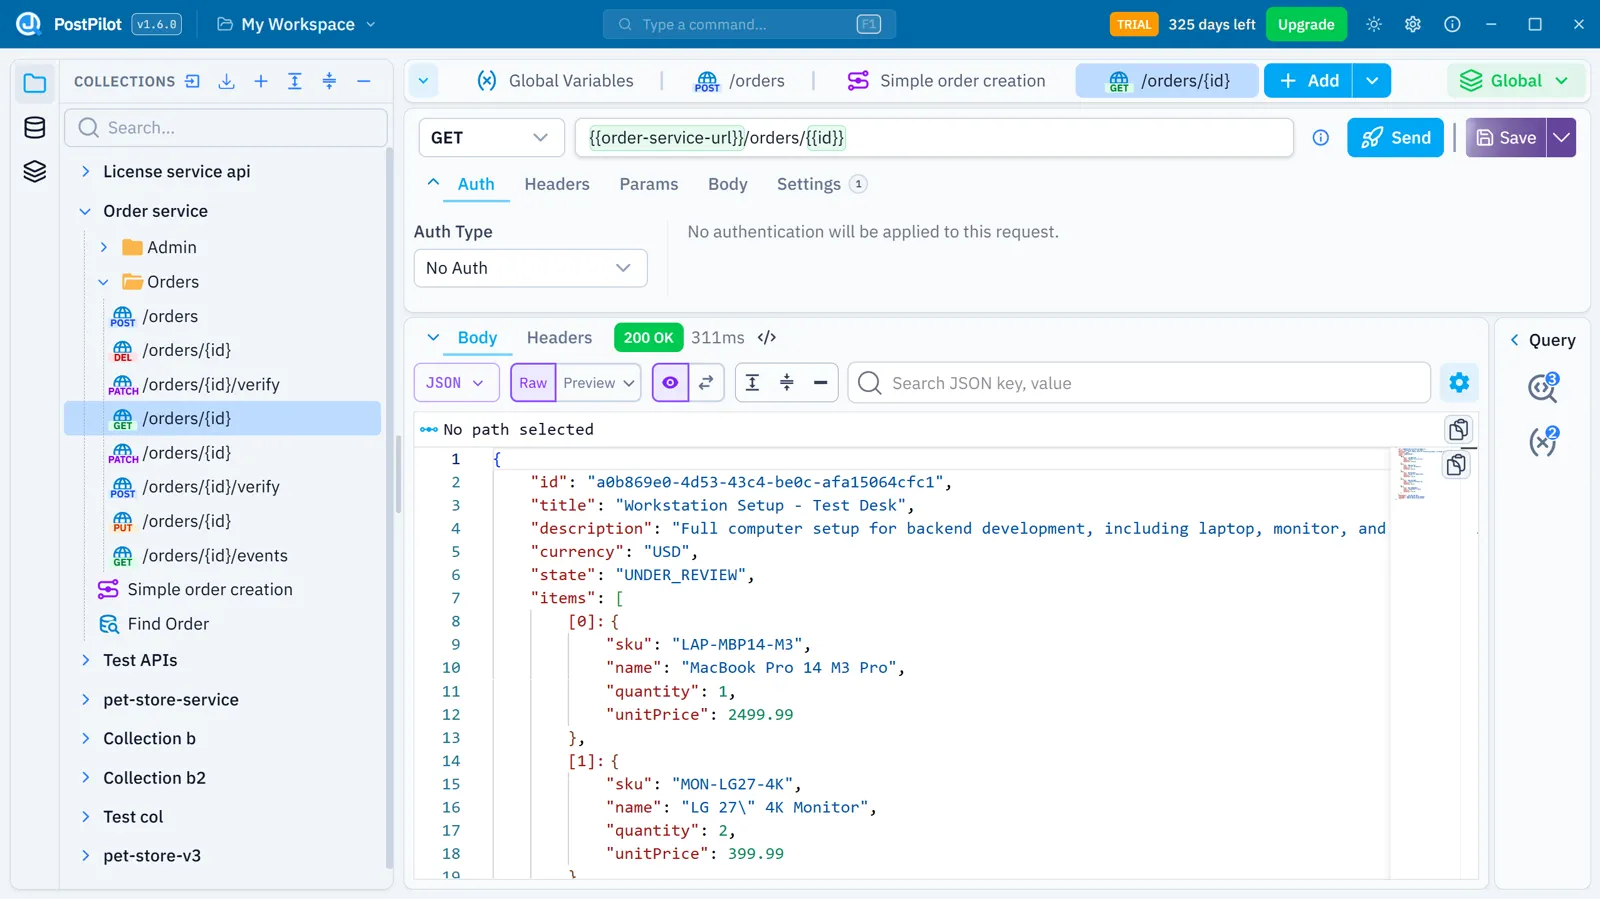1600x899 pixels.
Task: Expand the pet-store-service collection
Action: 170,700
